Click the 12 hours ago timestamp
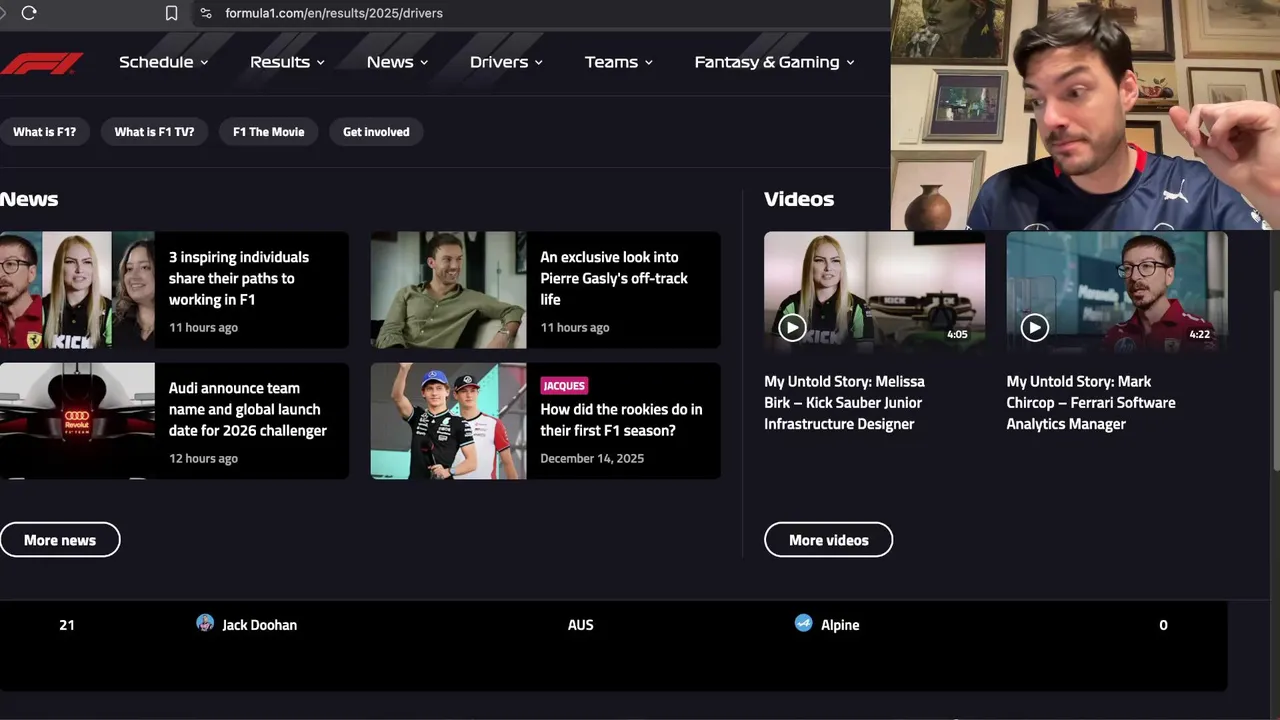The width and height of the screenshot is (1280, 720). pos(203,459)
